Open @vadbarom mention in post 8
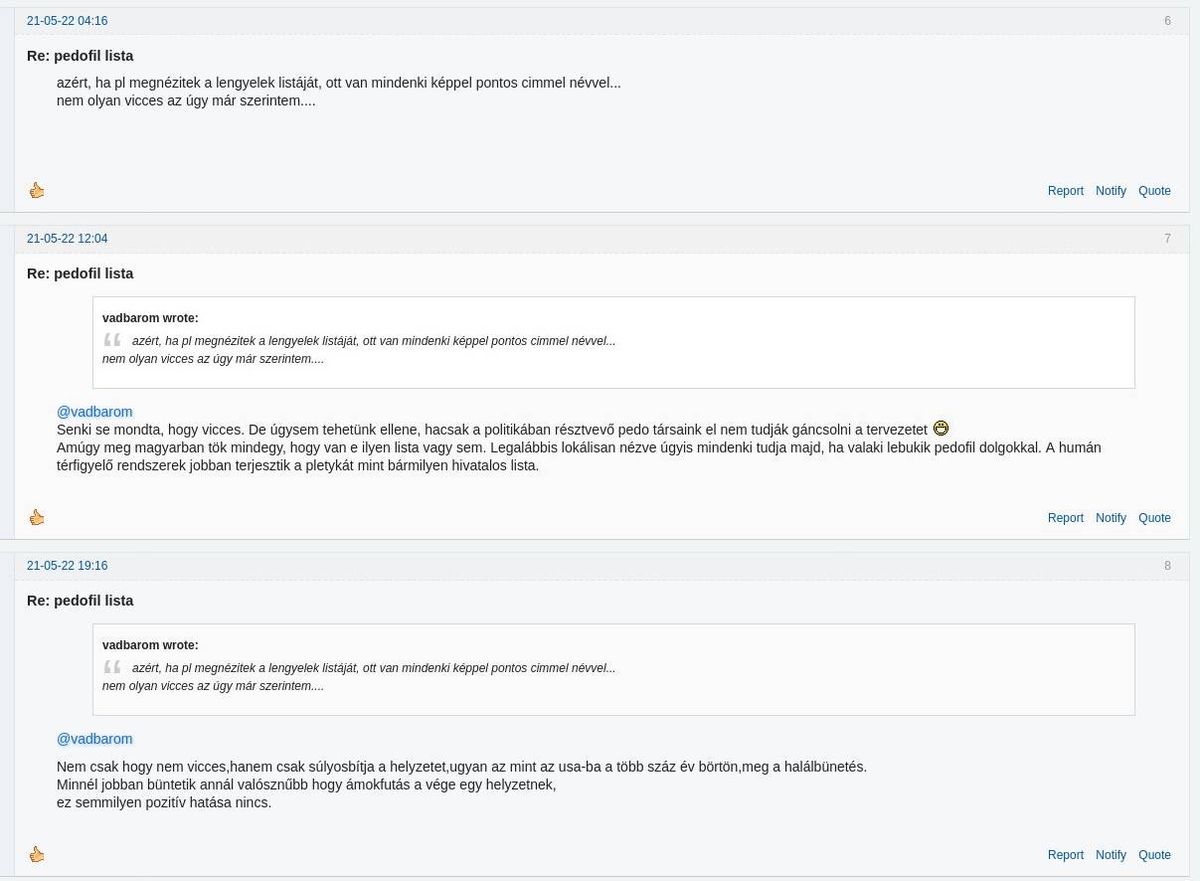The height and width of the screenshot is (881, 1200). (x=94, y=739)
